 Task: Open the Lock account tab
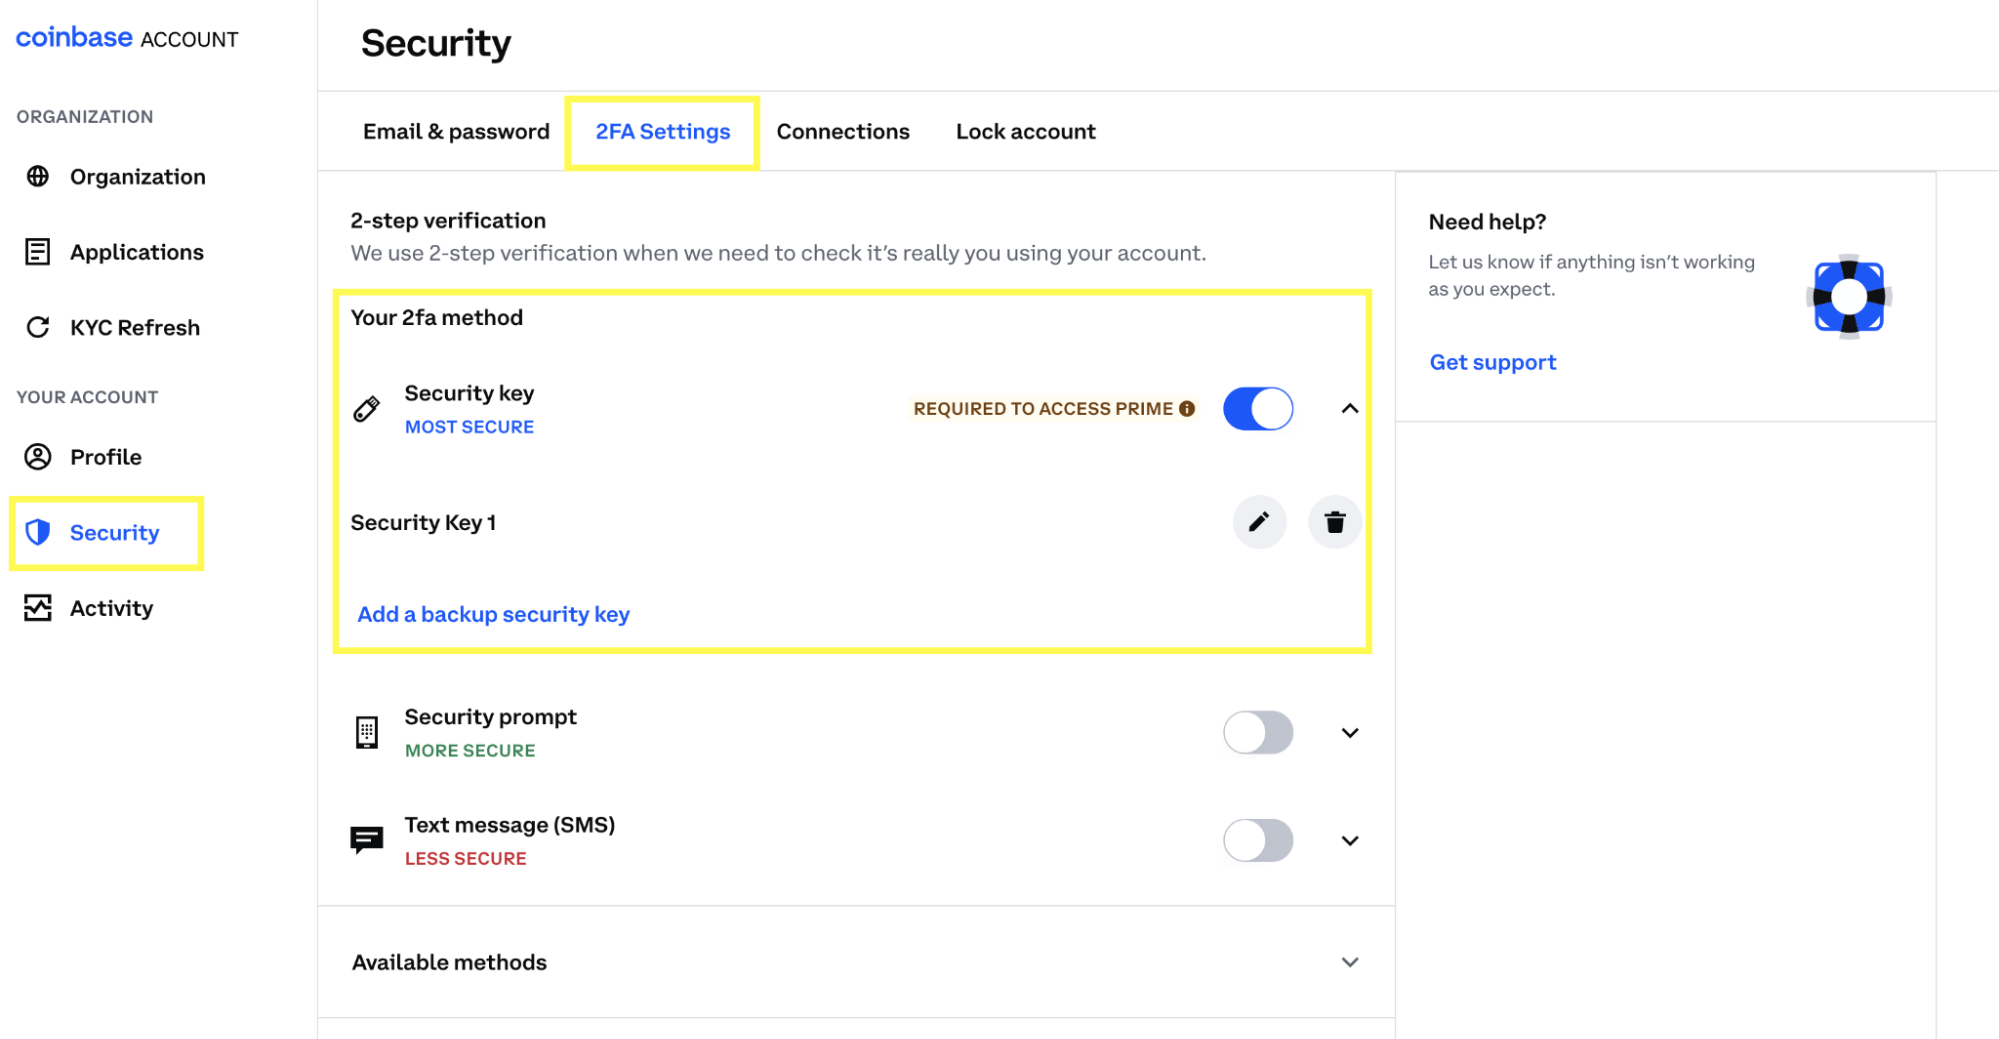click(x=1025, y=131)
